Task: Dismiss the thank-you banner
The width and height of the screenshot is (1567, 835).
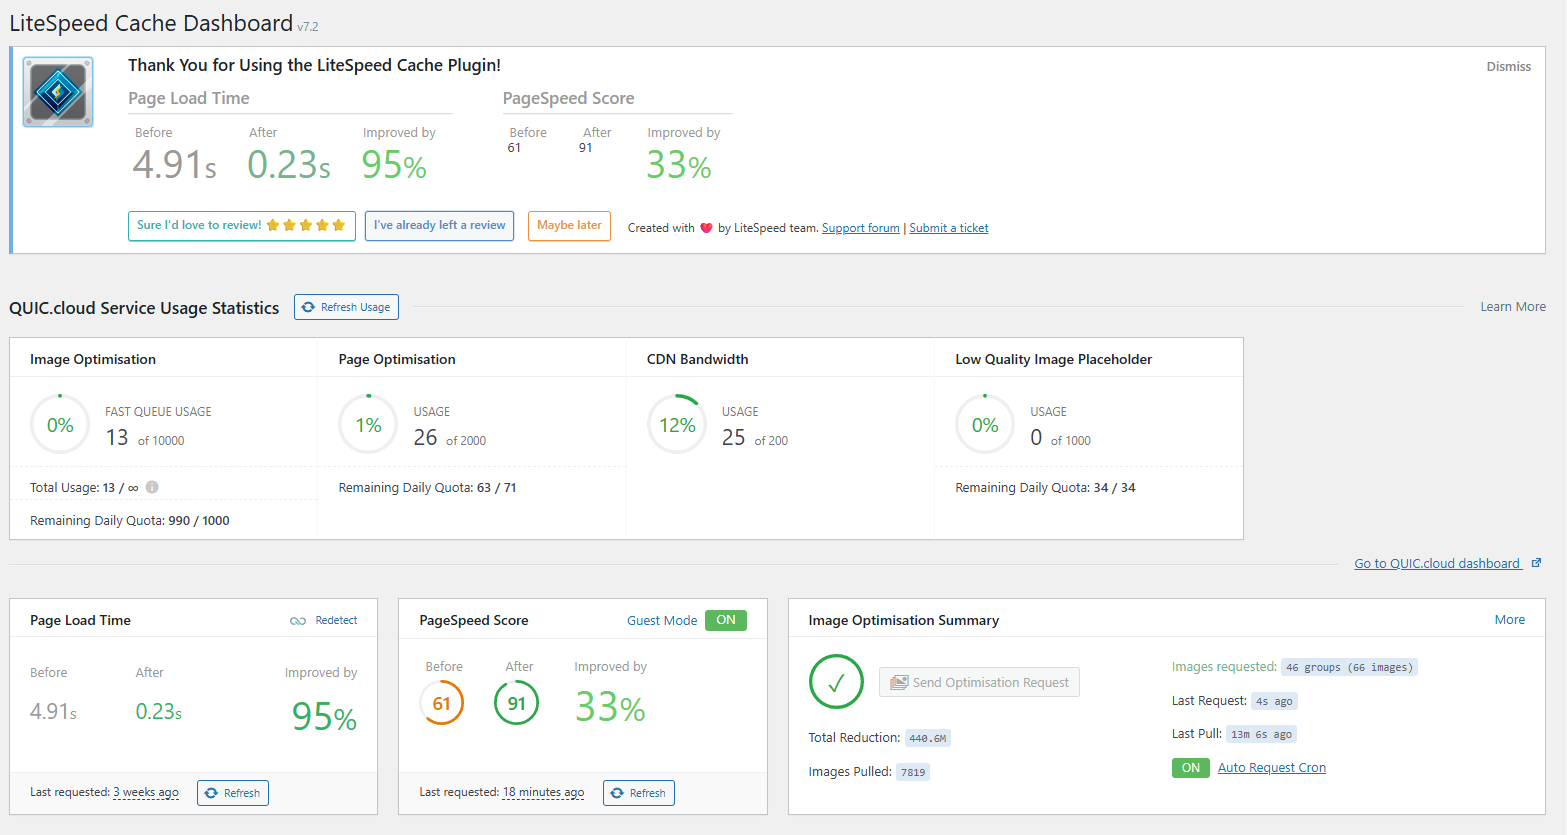Action: pyautogui.click(x=1508, y=66)
